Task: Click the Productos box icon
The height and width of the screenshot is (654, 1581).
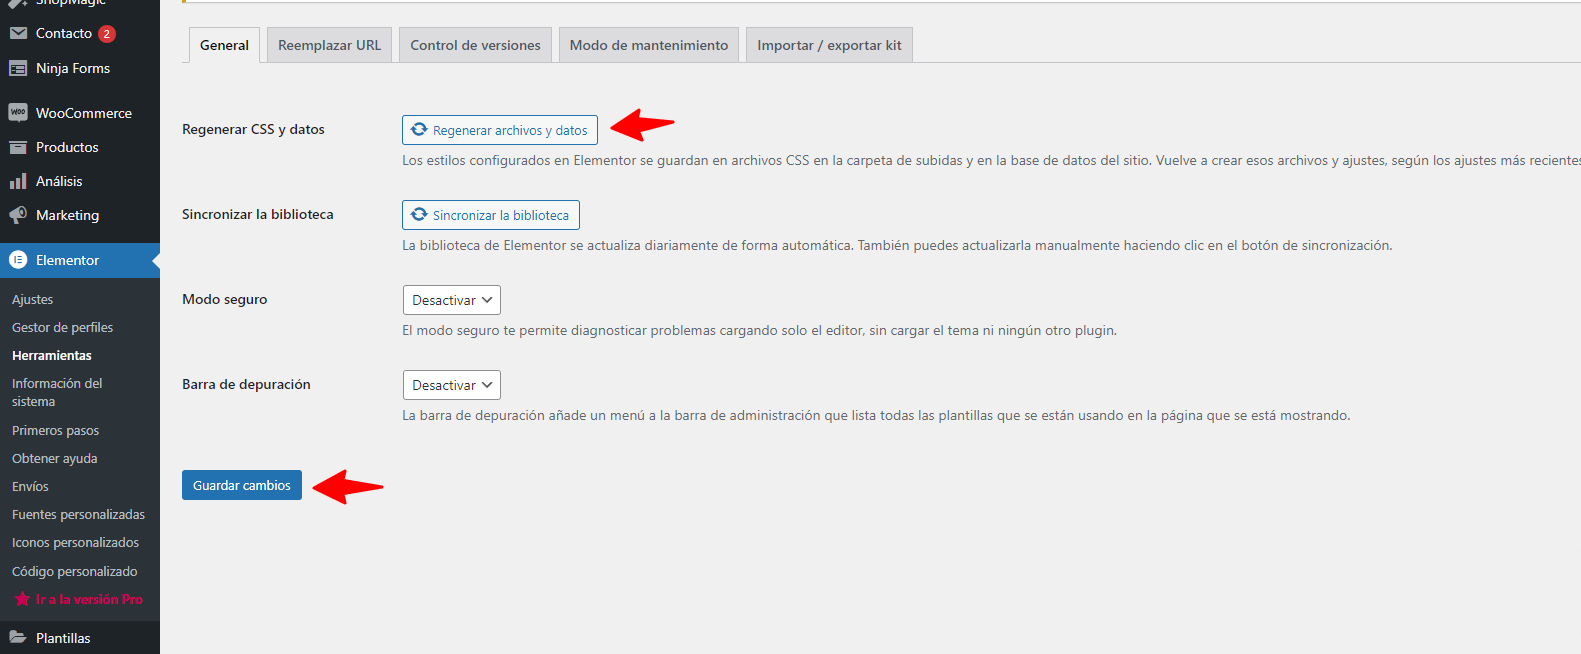Action: tap(18, 147)
